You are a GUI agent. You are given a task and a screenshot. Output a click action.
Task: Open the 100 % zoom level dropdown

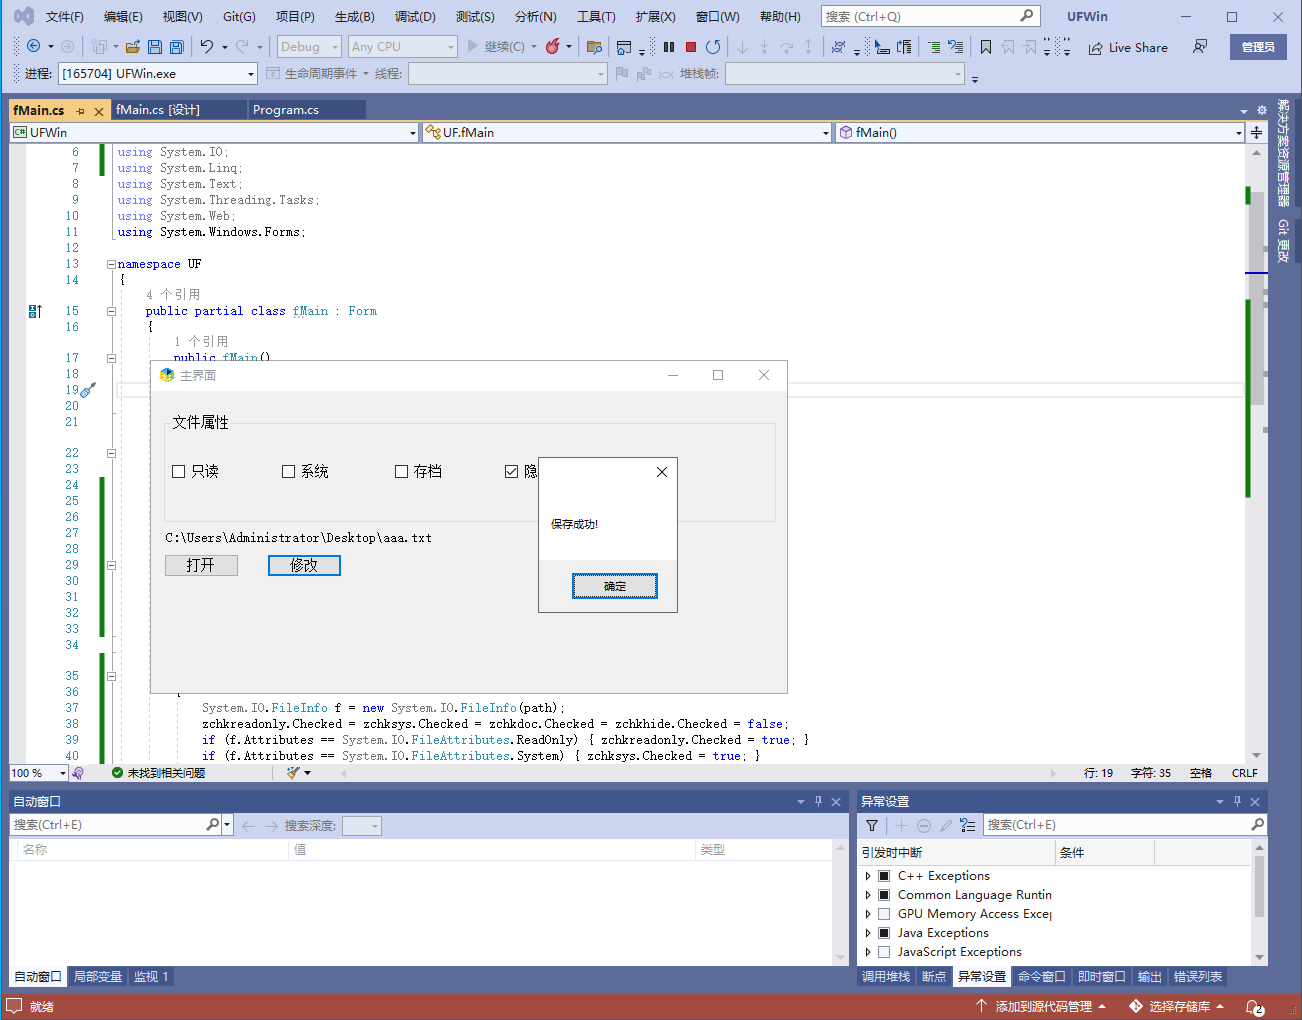point(39,773)
